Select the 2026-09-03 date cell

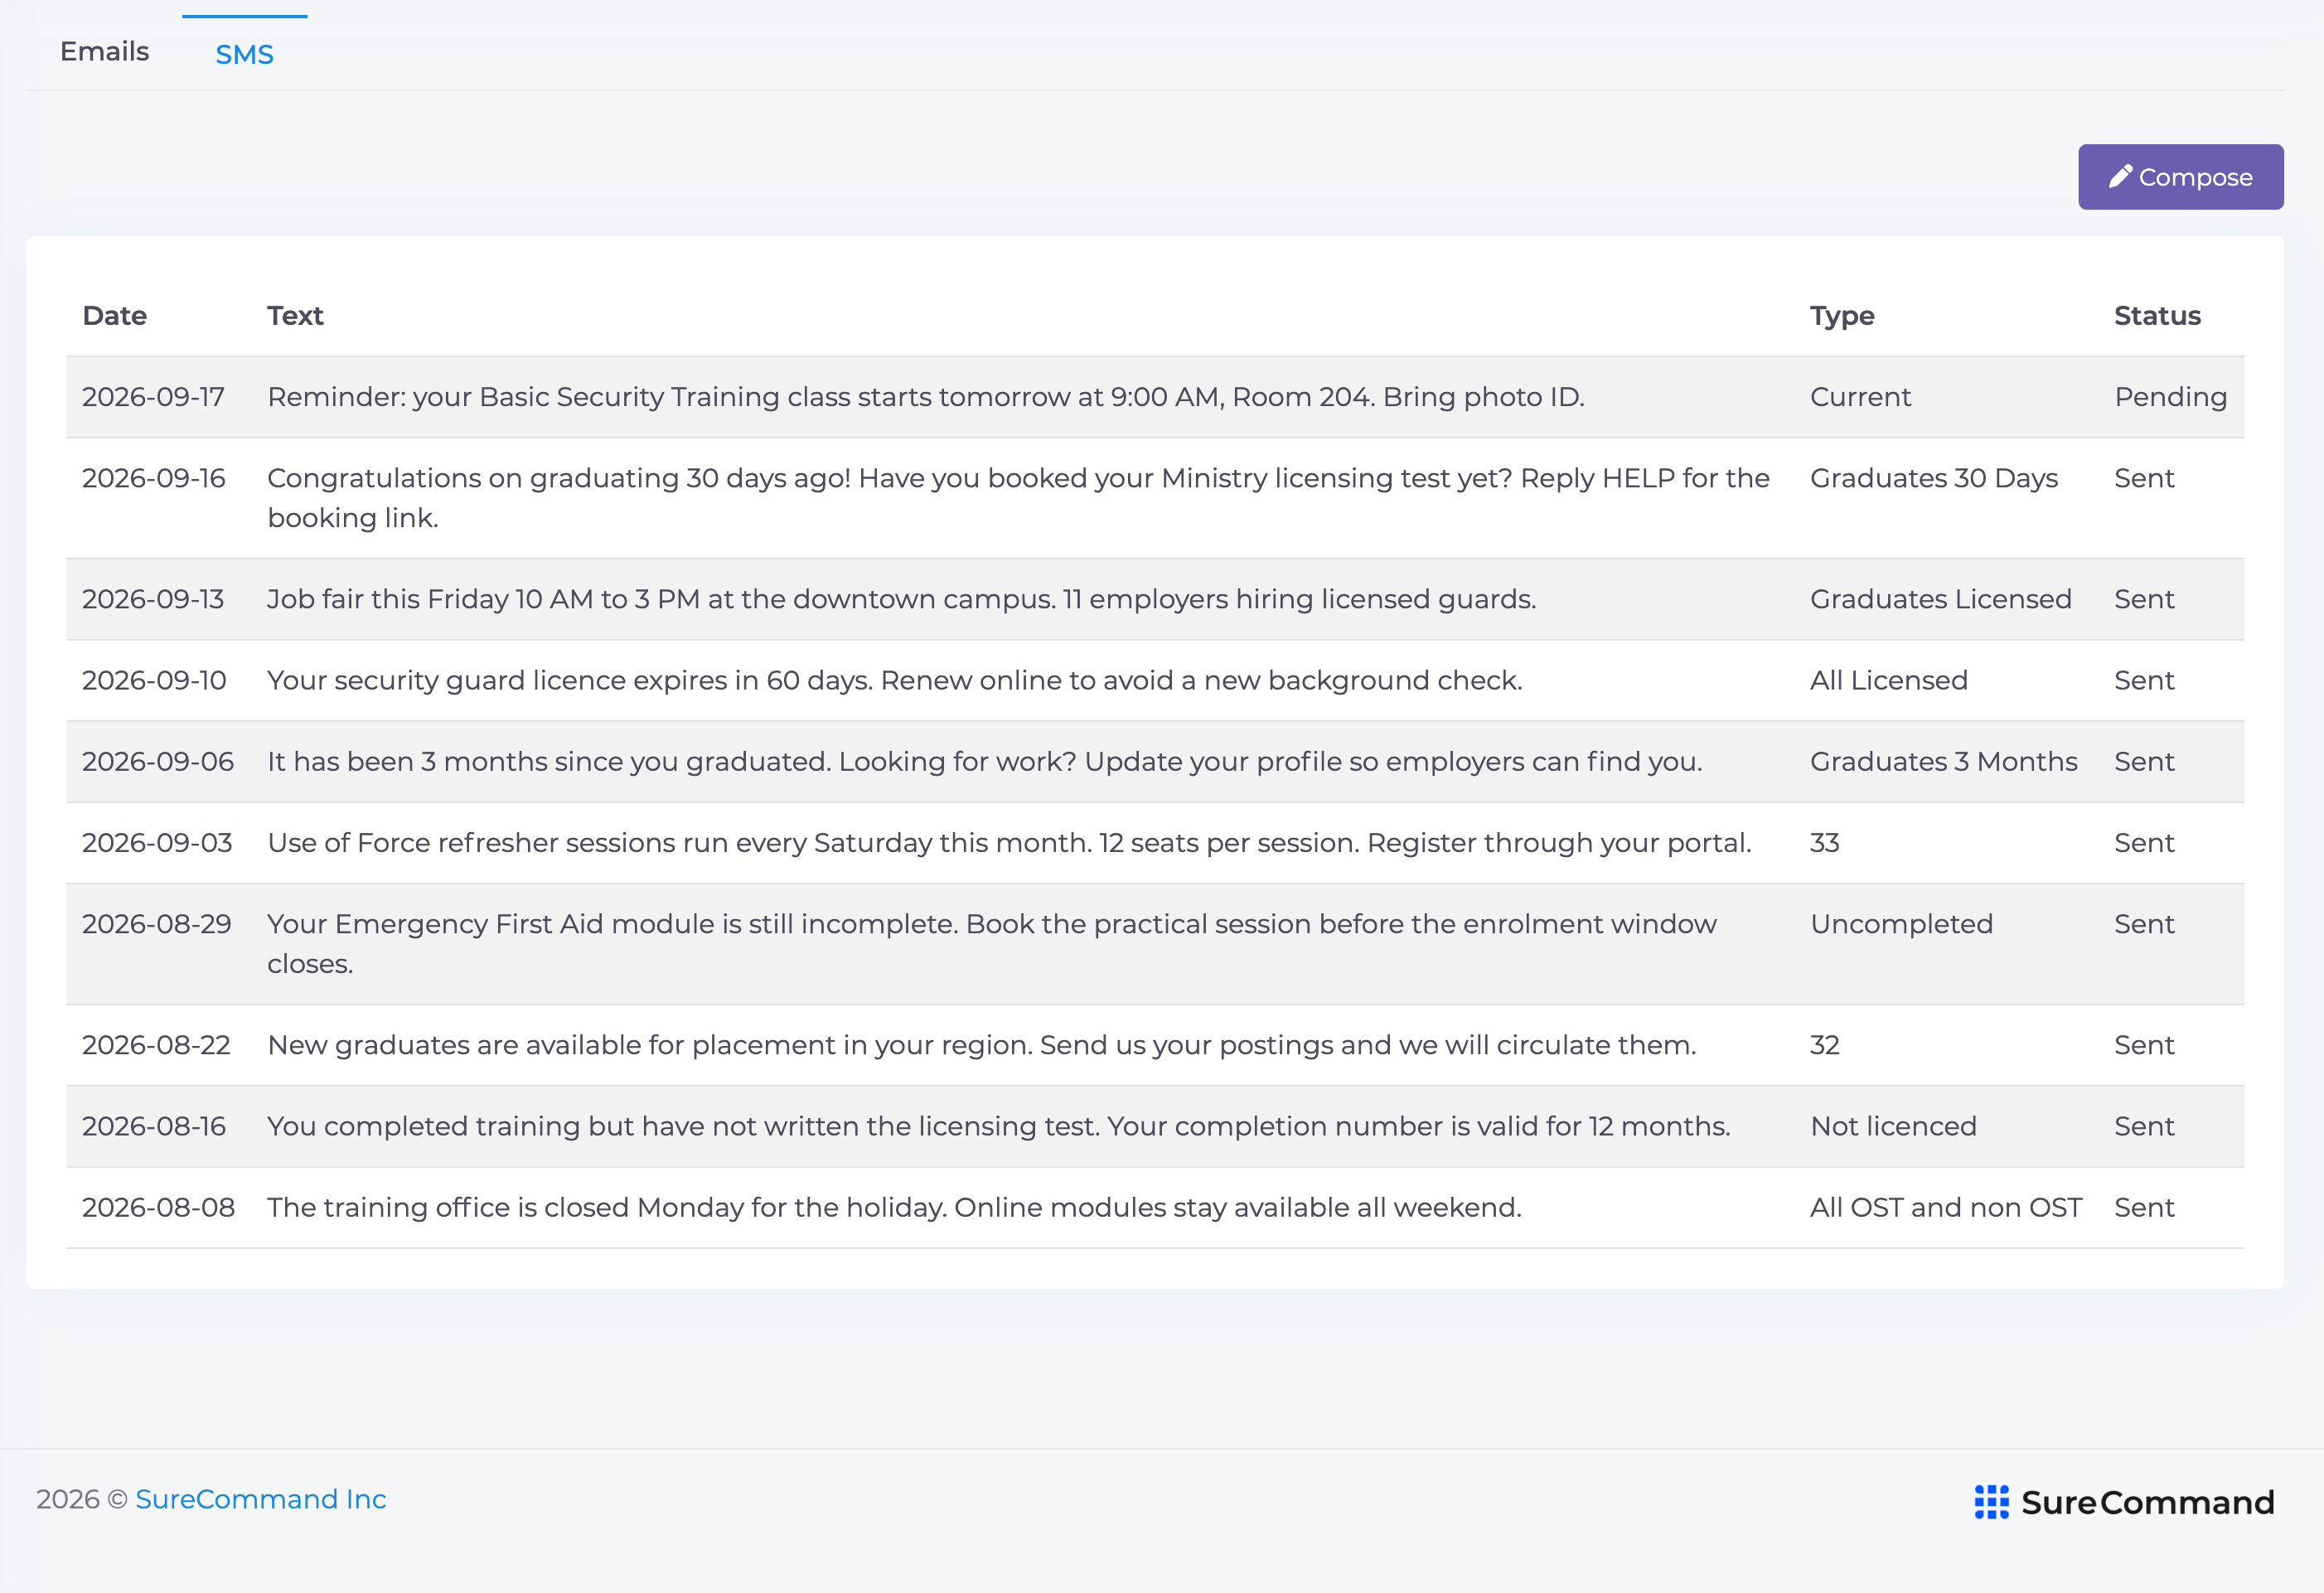point(157,842)
